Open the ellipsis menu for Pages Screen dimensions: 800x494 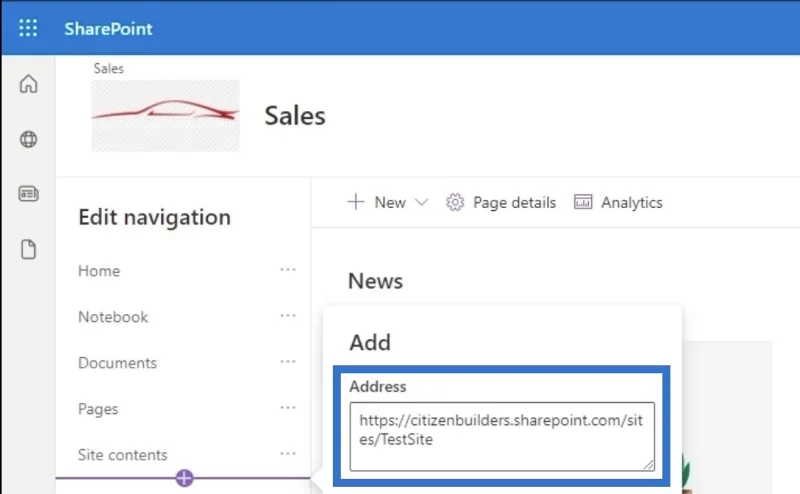(288, 407)
